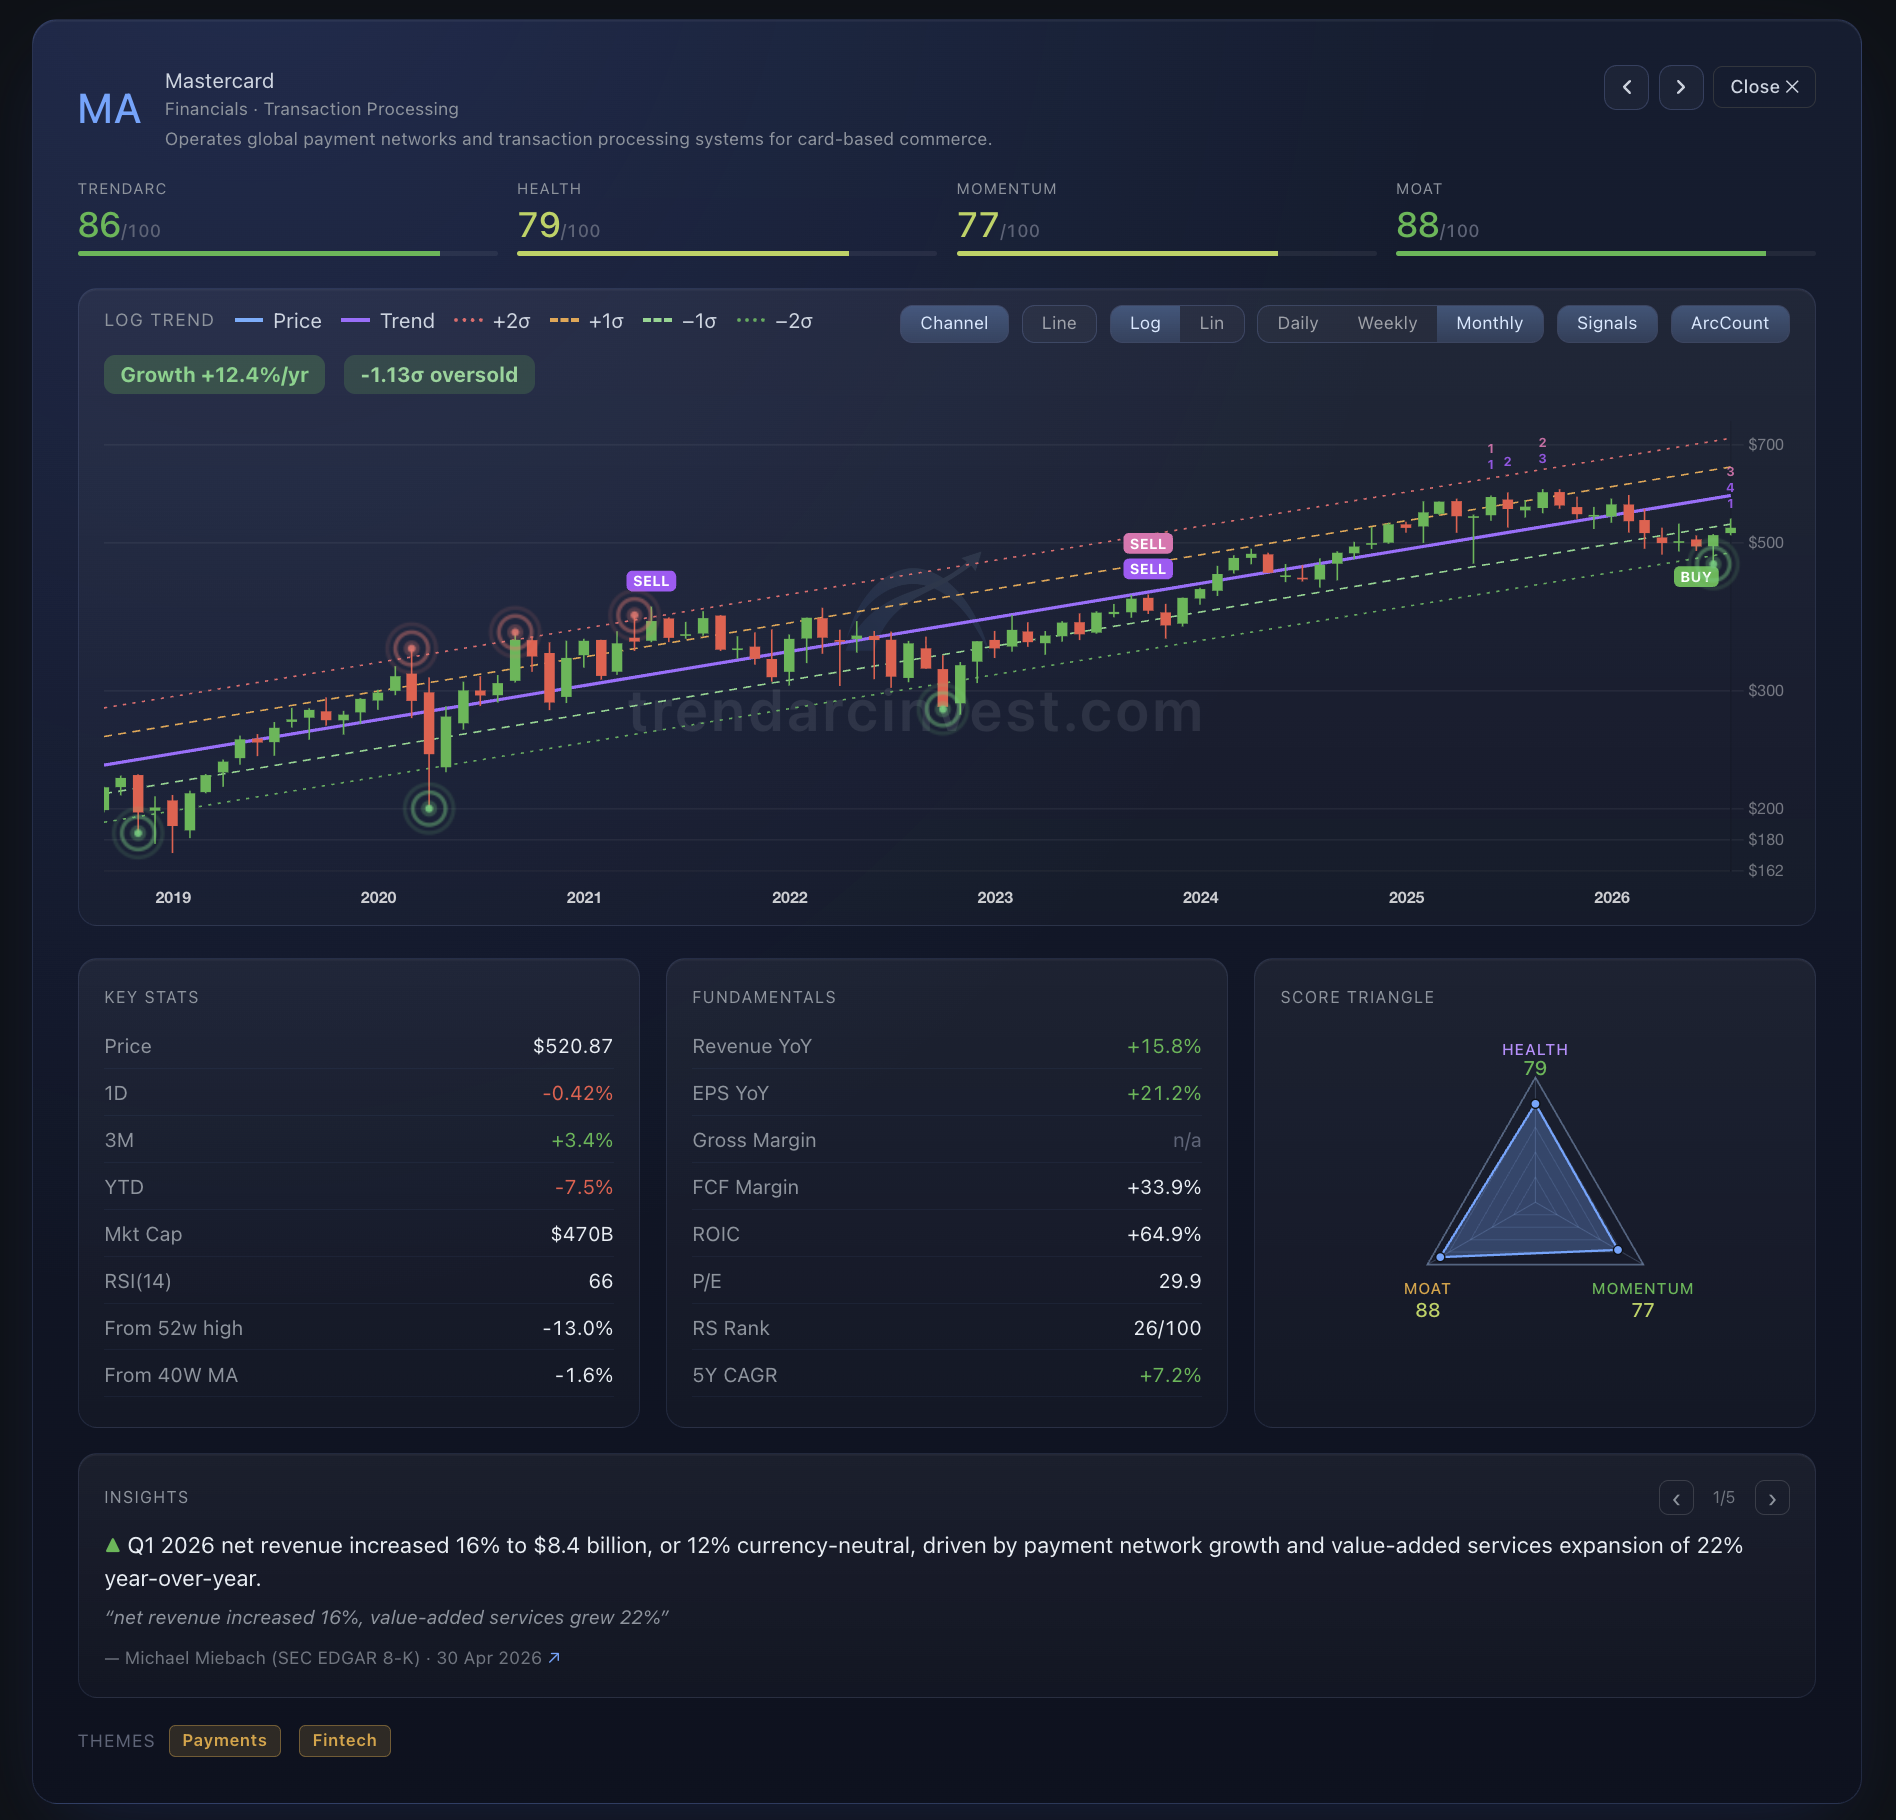This screenshot has width=1896, height=1820.
Task: Click the RS Rank value 26/100
Action: (1168, 1328)
